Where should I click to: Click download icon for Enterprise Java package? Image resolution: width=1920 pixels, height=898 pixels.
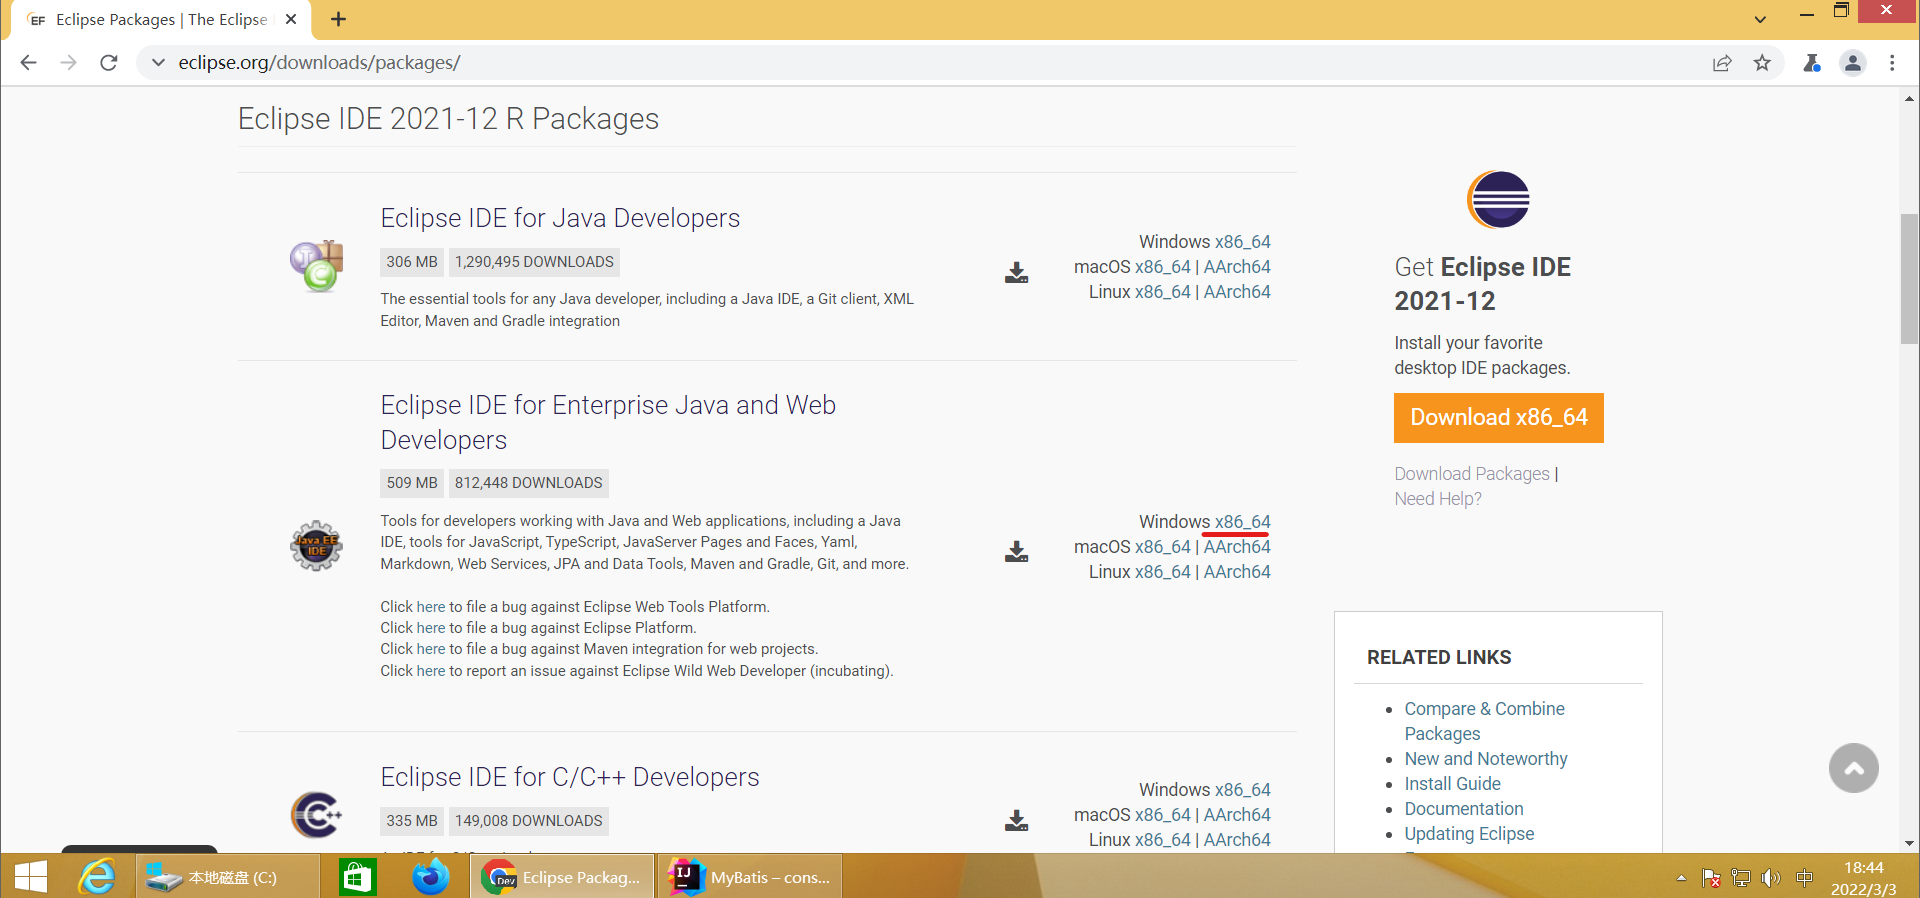click(x=1016, y=551)
